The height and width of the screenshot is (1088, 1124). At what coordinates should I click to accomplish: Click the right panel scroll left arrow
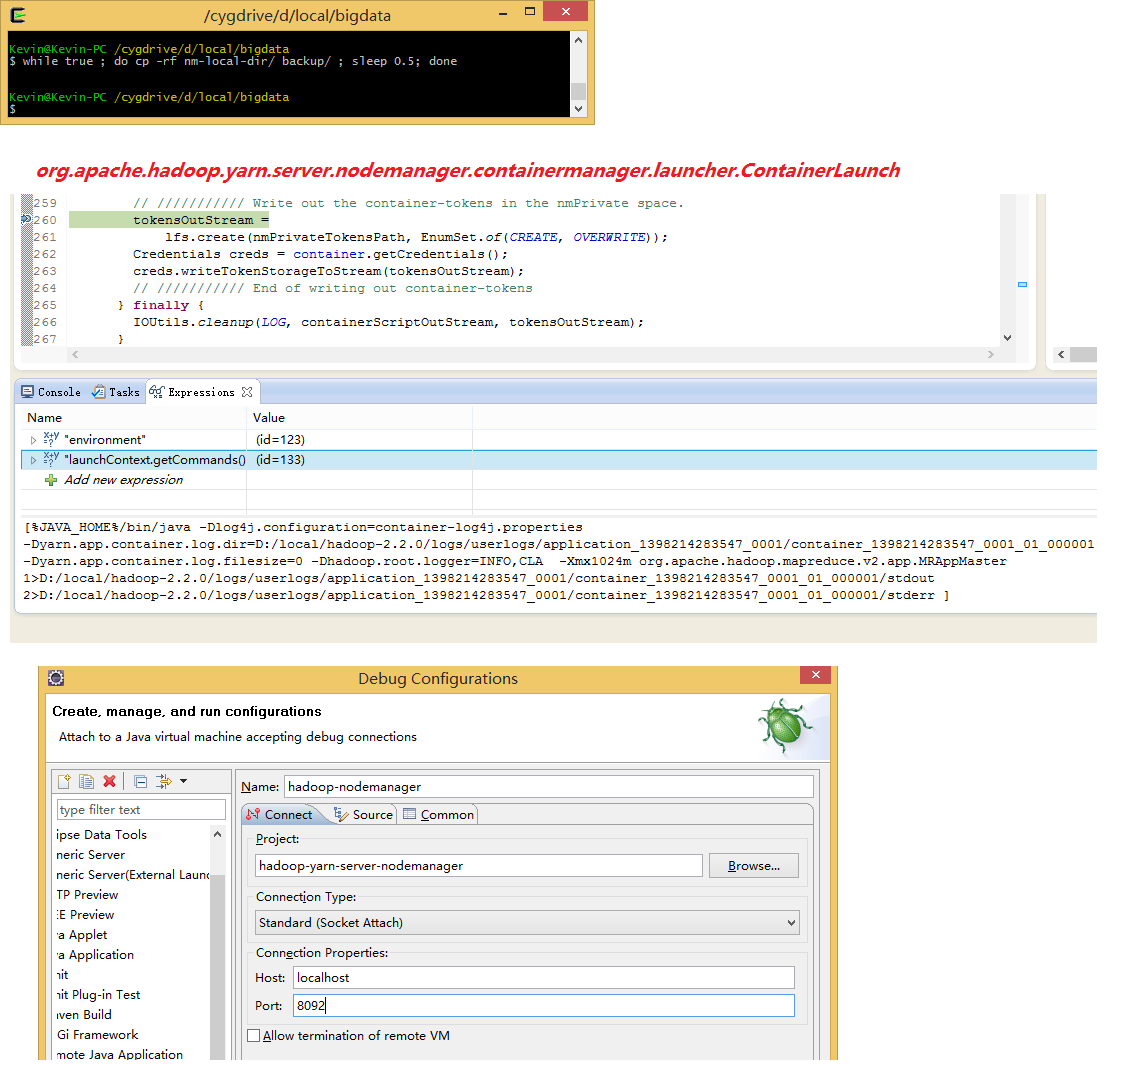point(1061,354)
